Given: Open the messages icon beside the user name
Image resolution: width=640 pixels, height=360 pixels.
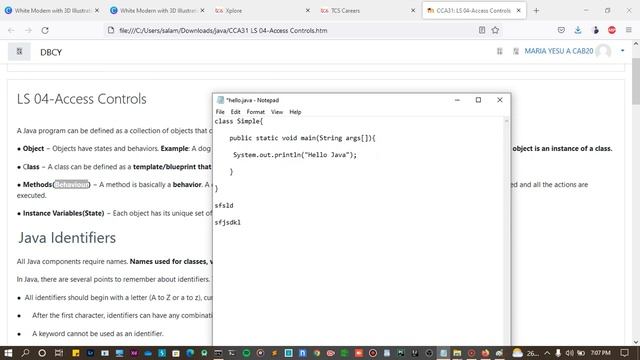Looking at the screenshot, I should tap(516, 51).
